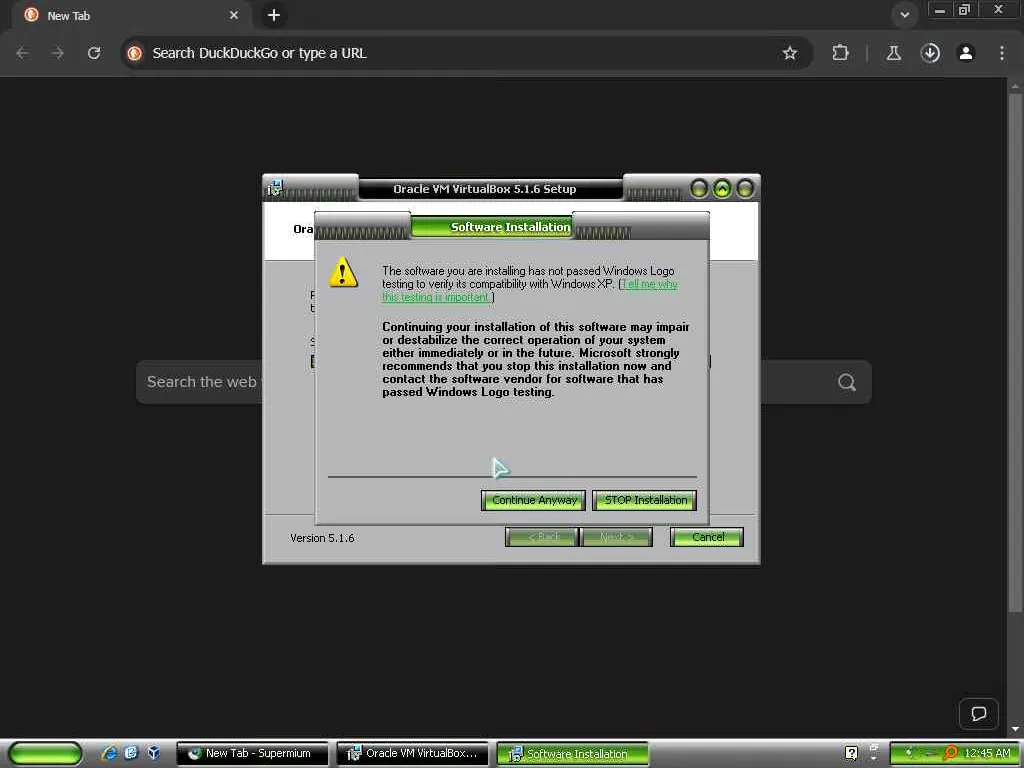This screenshot has height=768, width=1024.
Task: Open a new tab with plus button
Action: 274,15
